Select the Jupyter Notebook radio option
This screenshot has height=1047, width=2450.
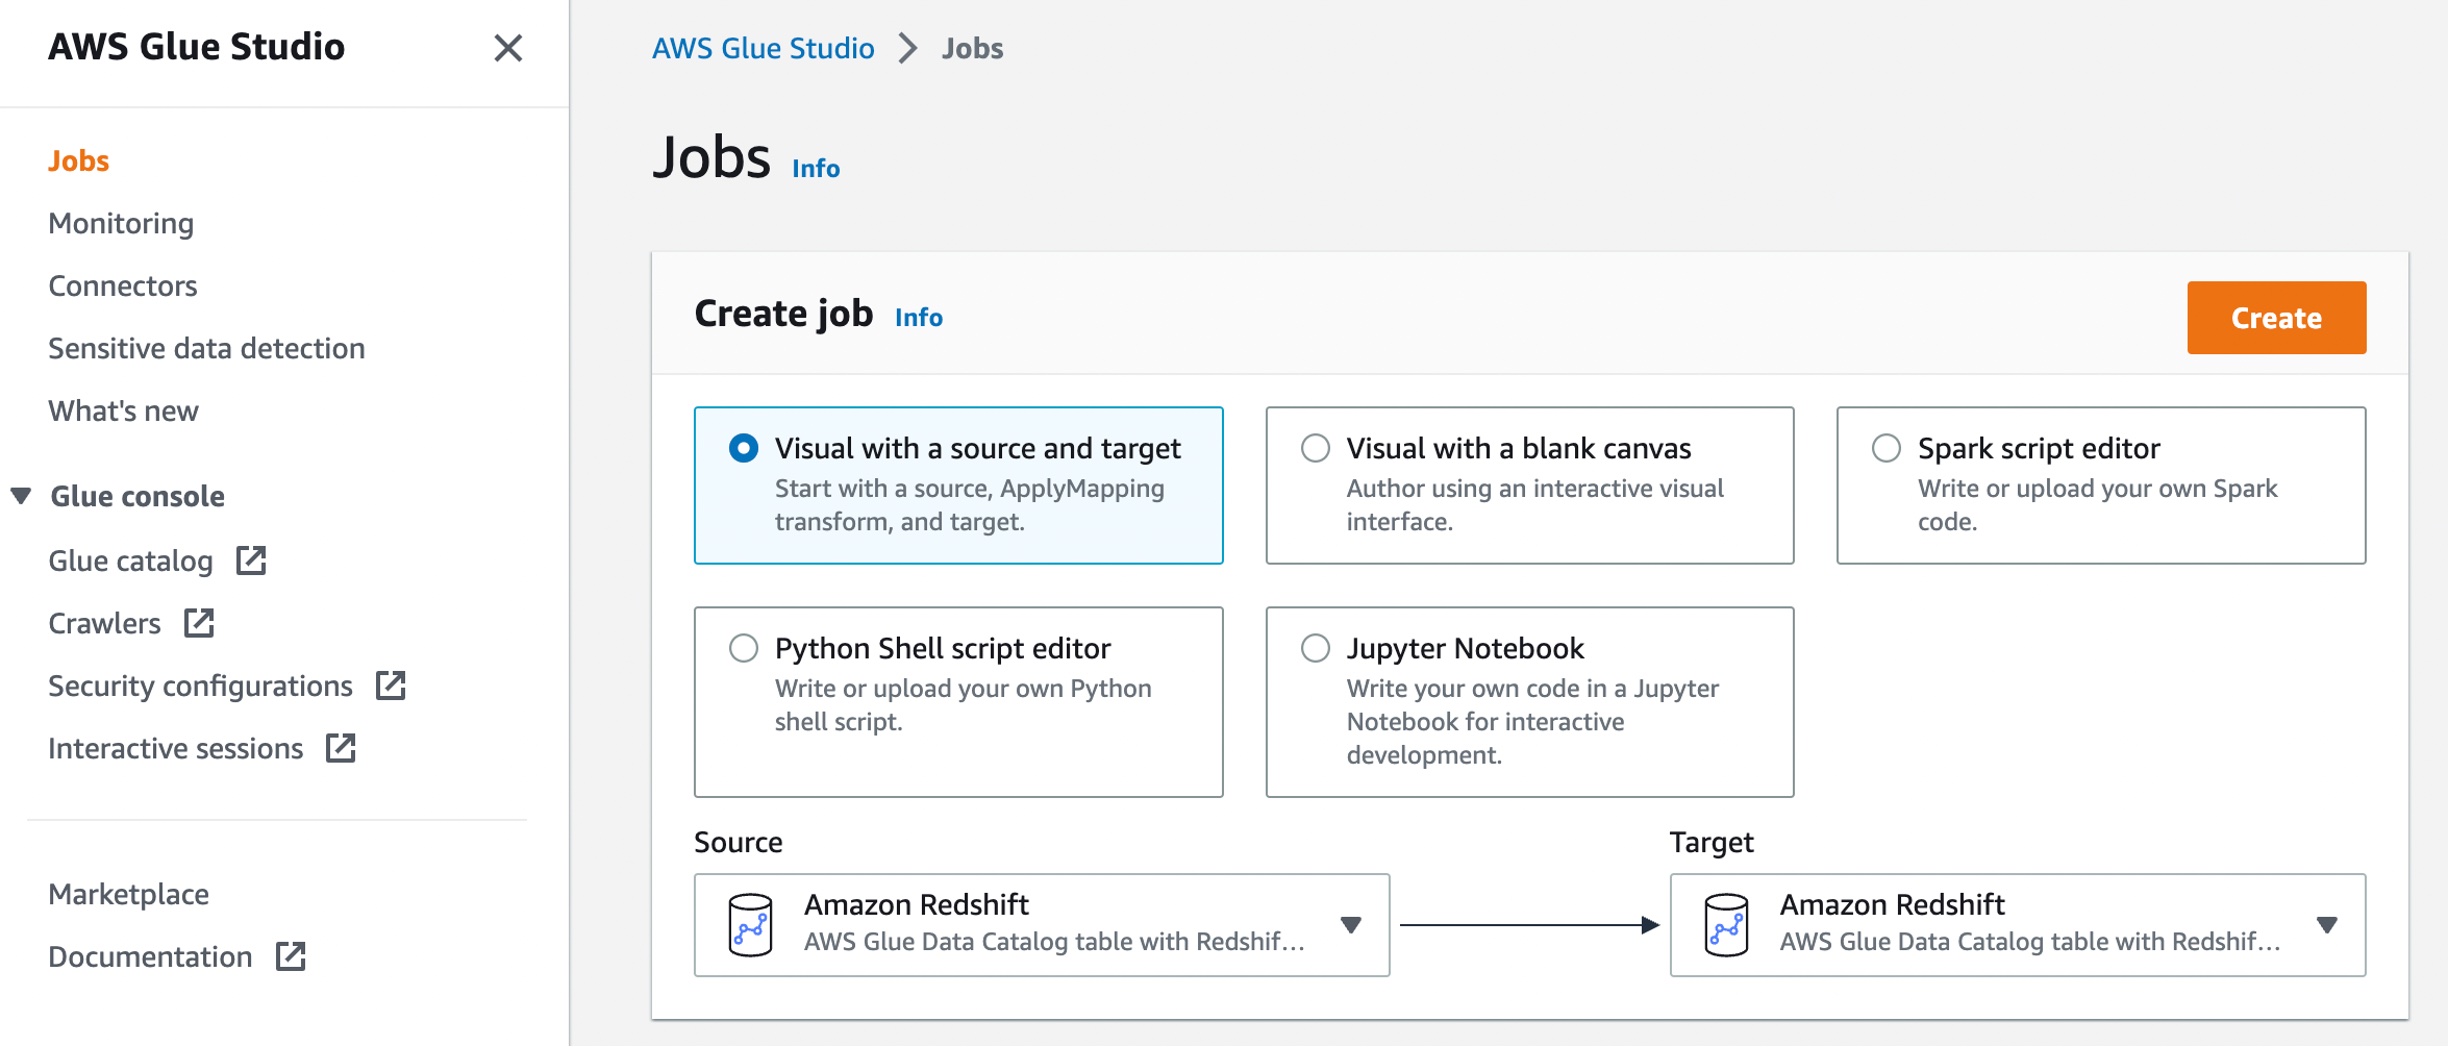coord(1315,648)
